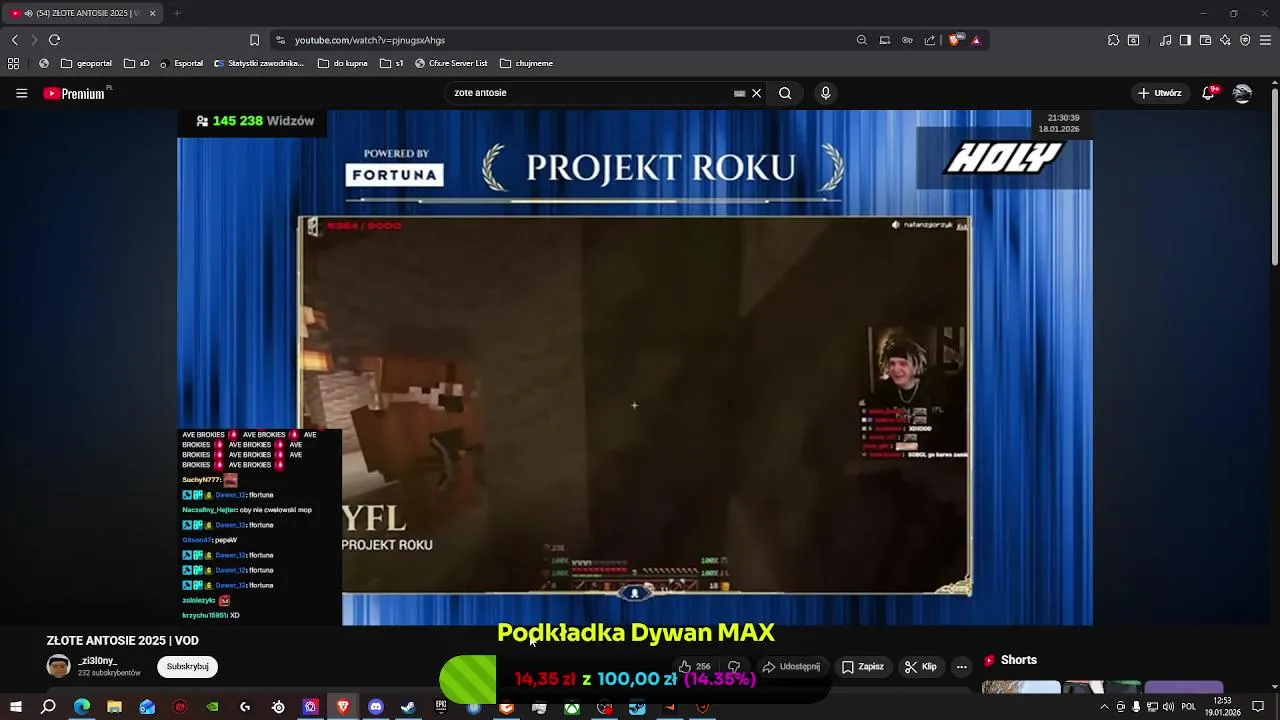Expand the s1 bookmark folder
Viewport: 1280px width, 720px height.
[391, 63]
